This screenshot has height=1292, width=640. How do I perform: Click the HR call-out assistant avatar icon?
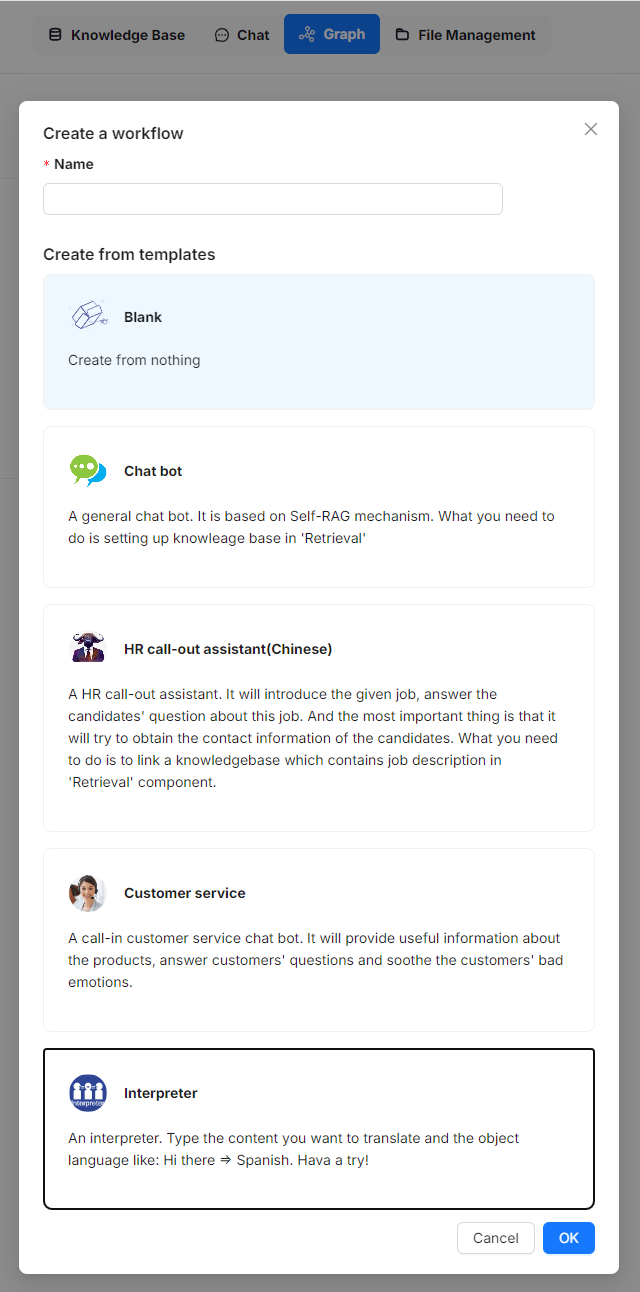[x=88, y=648]
